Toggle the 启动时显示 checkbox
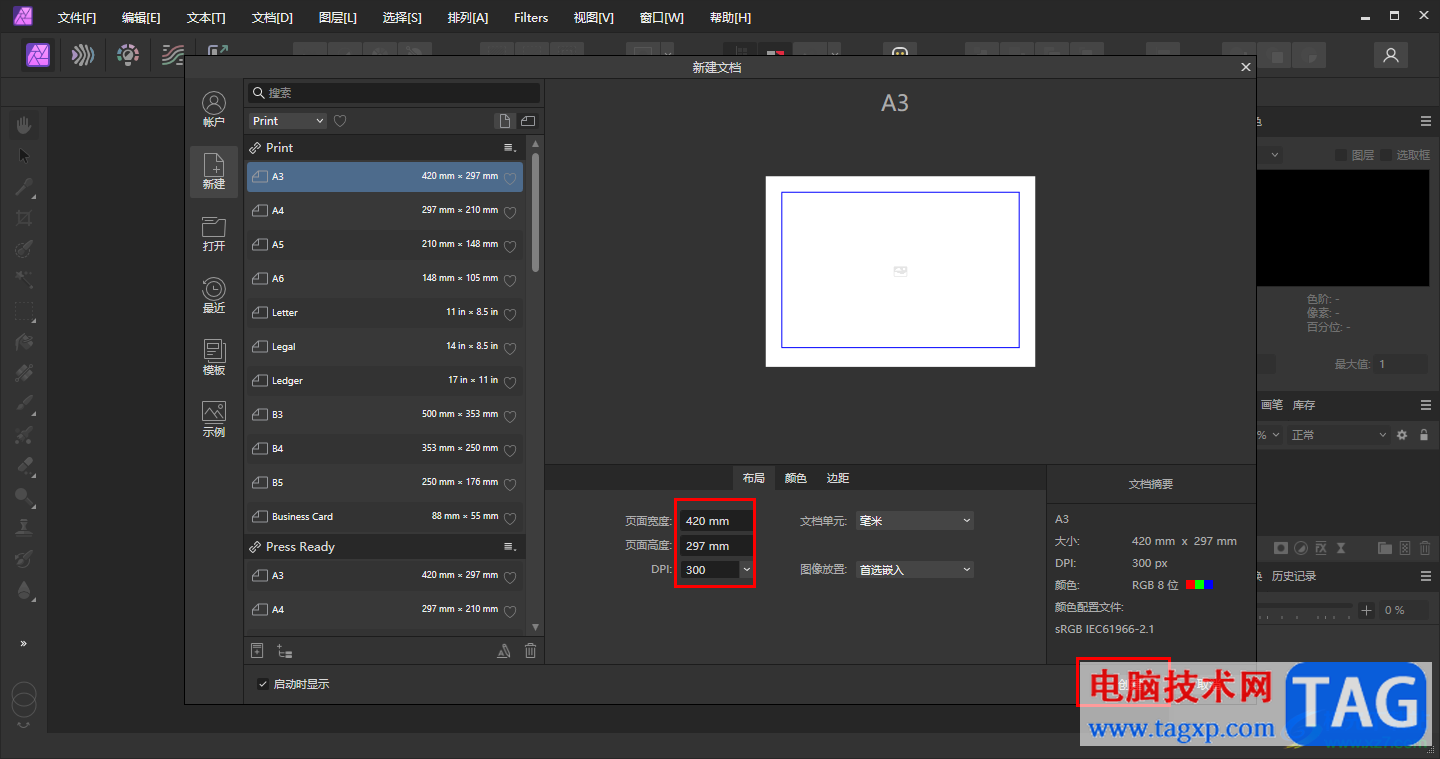 (262, 684)
